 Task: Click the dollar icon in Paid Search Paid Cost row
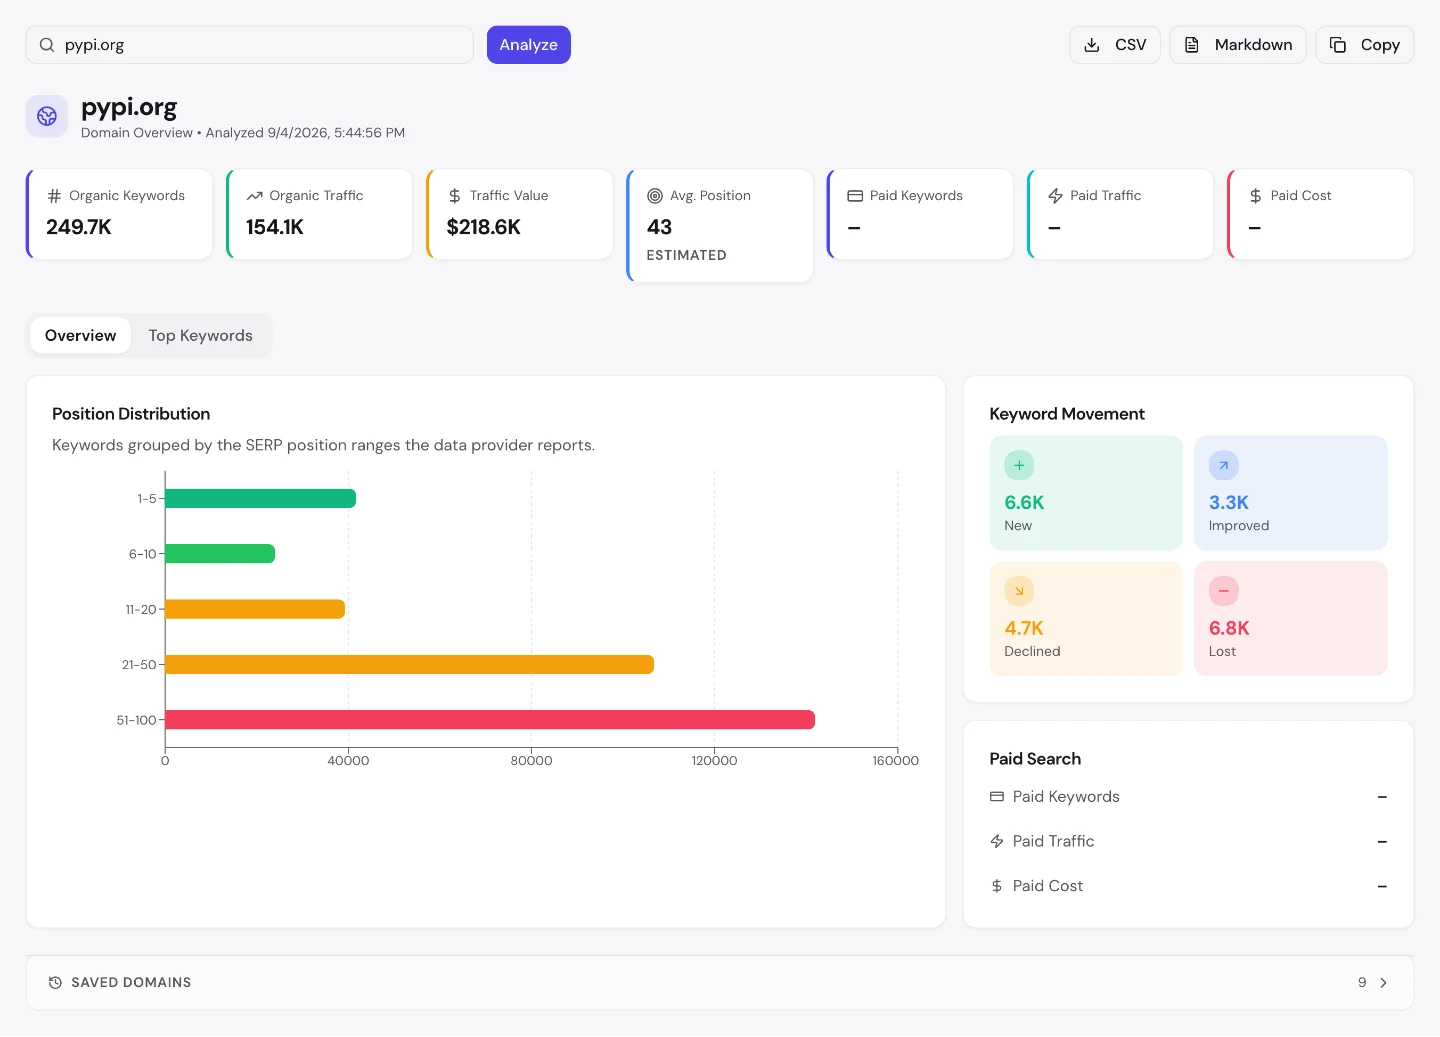[x=997, y=886]
